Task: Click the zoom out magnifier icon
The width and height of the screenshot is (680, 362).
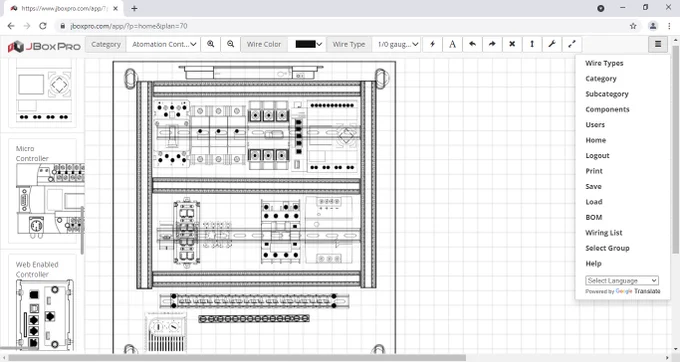Action: pyautogui.click(x=231, y=44)
